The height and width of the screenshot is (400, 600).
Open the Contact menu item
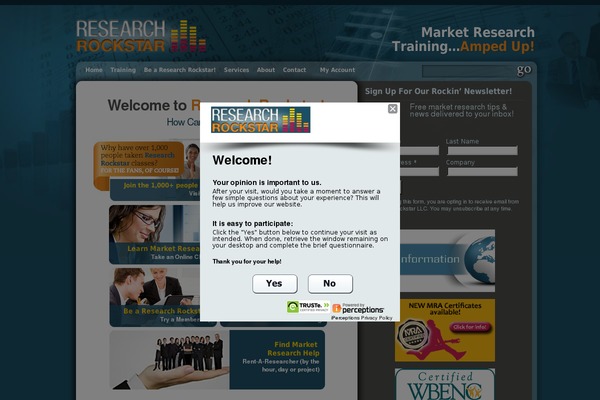(294, 70)
